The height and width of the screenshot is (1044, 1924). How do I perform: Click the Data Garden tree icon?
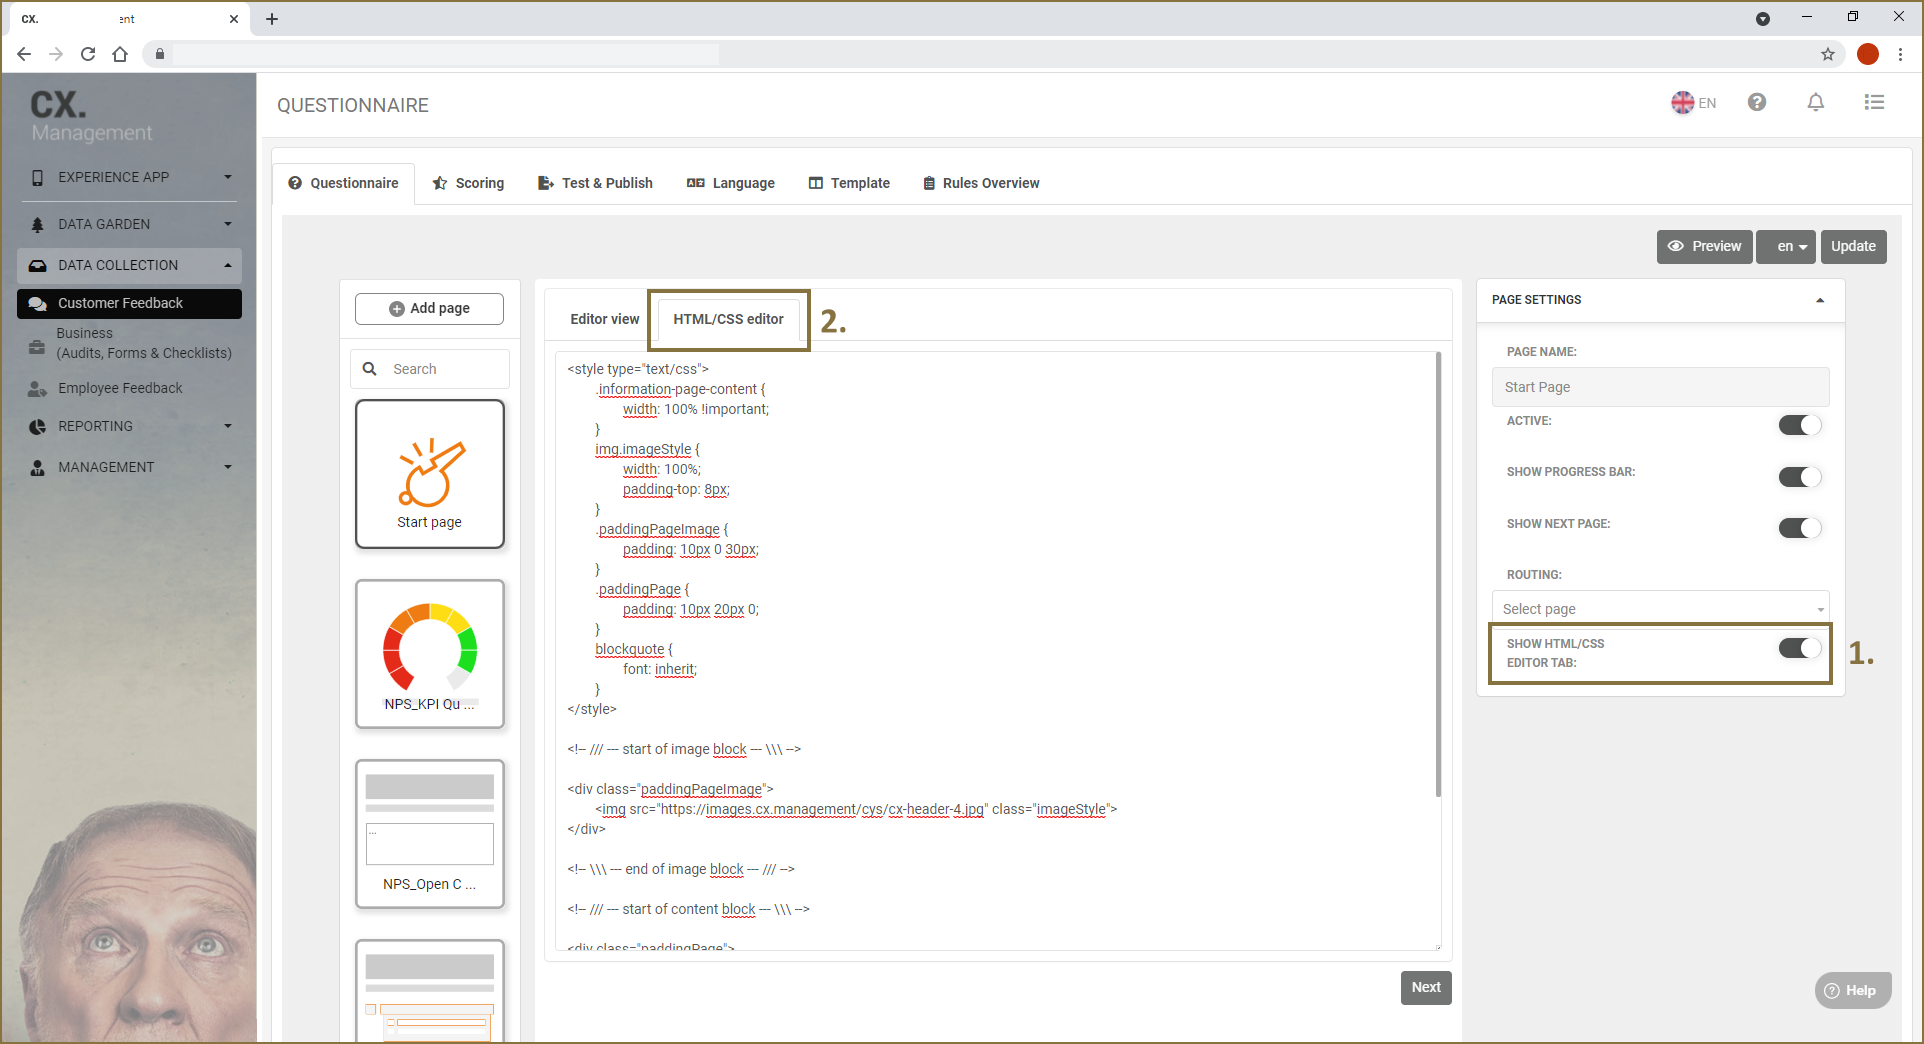pos(38,225)
